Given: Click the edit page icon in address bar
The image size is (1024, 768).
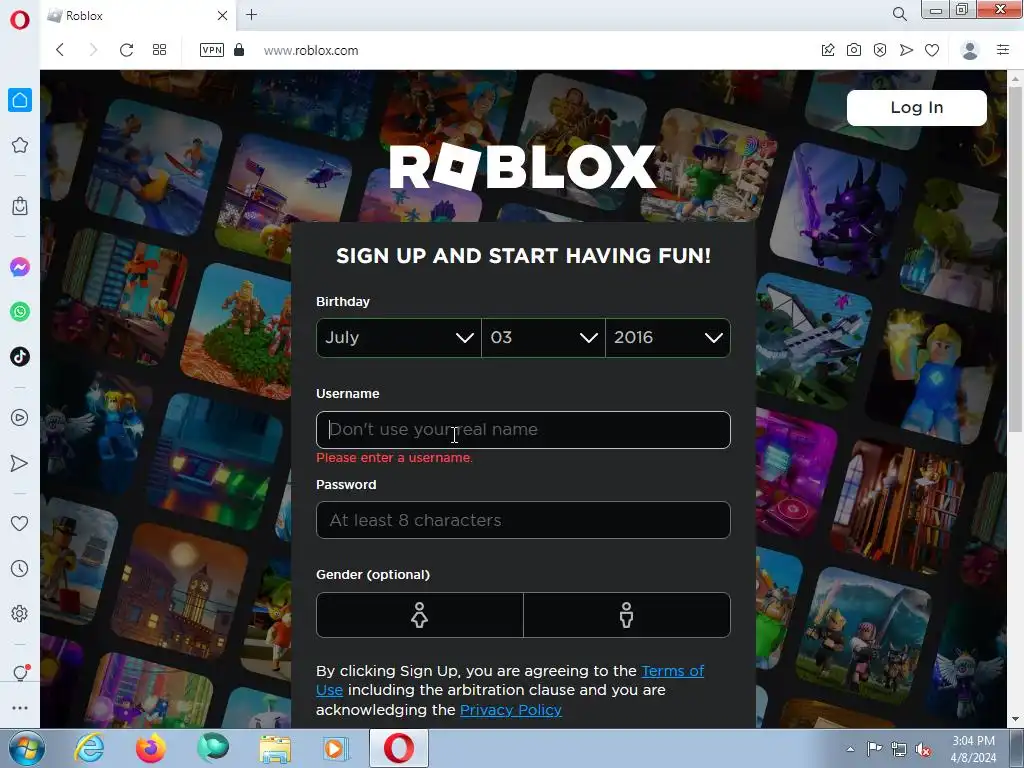Looking at the screenshot, I should (x=828, y=50).
